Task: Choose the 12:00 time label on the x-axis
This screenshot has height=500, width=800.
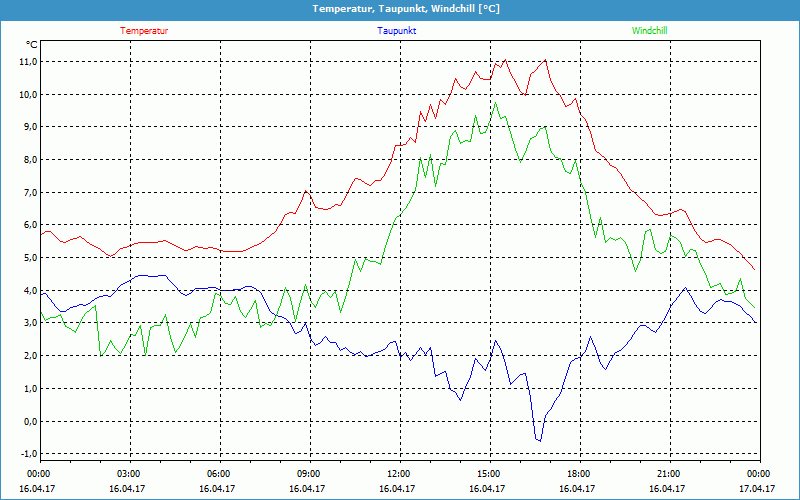Action: pos(399,474)
